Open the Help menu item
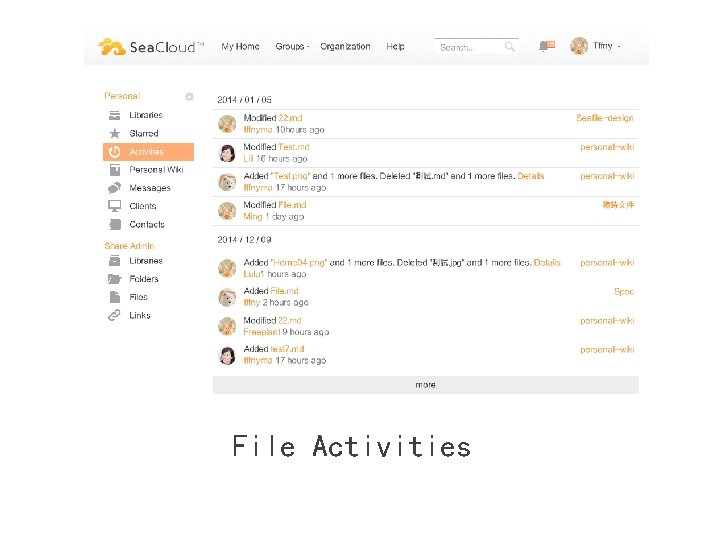Viewport: 720px width, 540px height. (x=395, y=46)
